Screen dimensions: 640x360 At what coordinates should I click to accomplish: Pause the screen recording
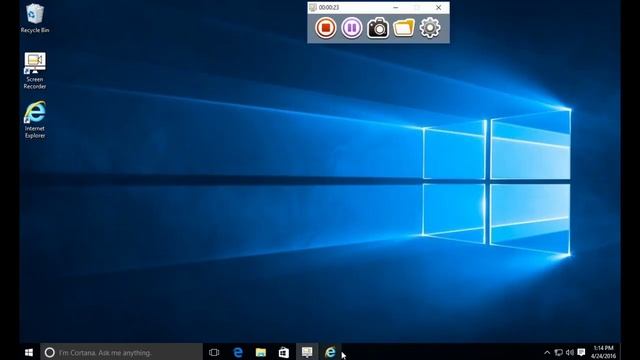pyautogui.click(x=352, y=28)
